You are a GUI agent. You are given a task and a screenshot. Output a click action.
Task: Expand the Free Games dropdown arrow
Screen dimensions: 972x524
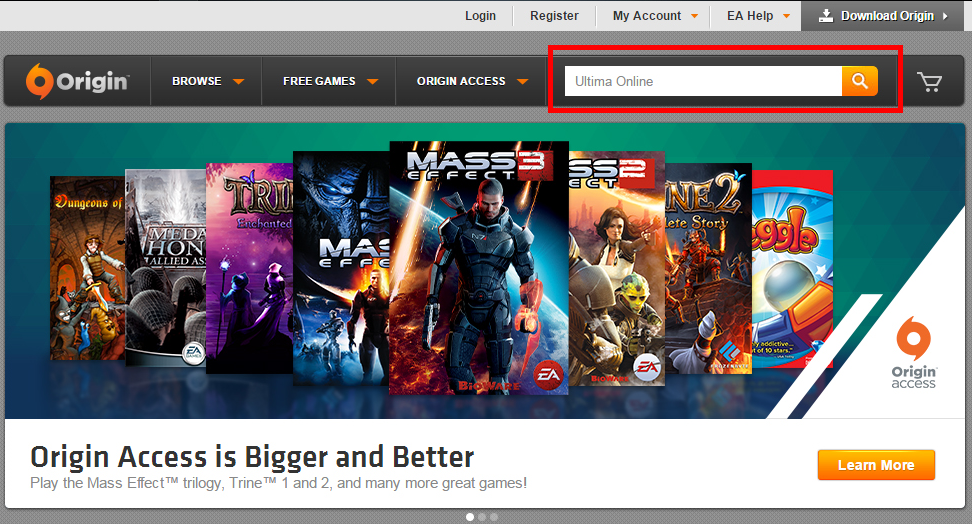click(372, 81)
